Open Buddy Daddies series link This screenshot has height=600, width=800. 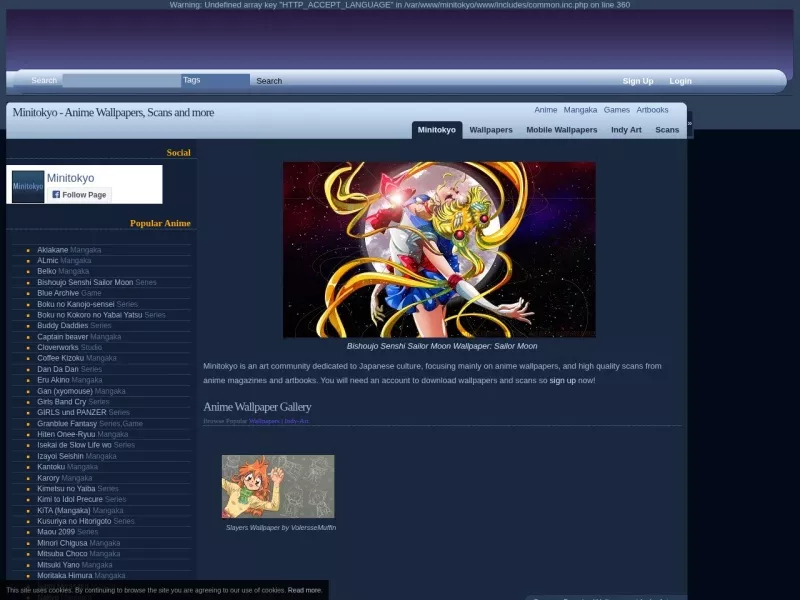[63, 326]
